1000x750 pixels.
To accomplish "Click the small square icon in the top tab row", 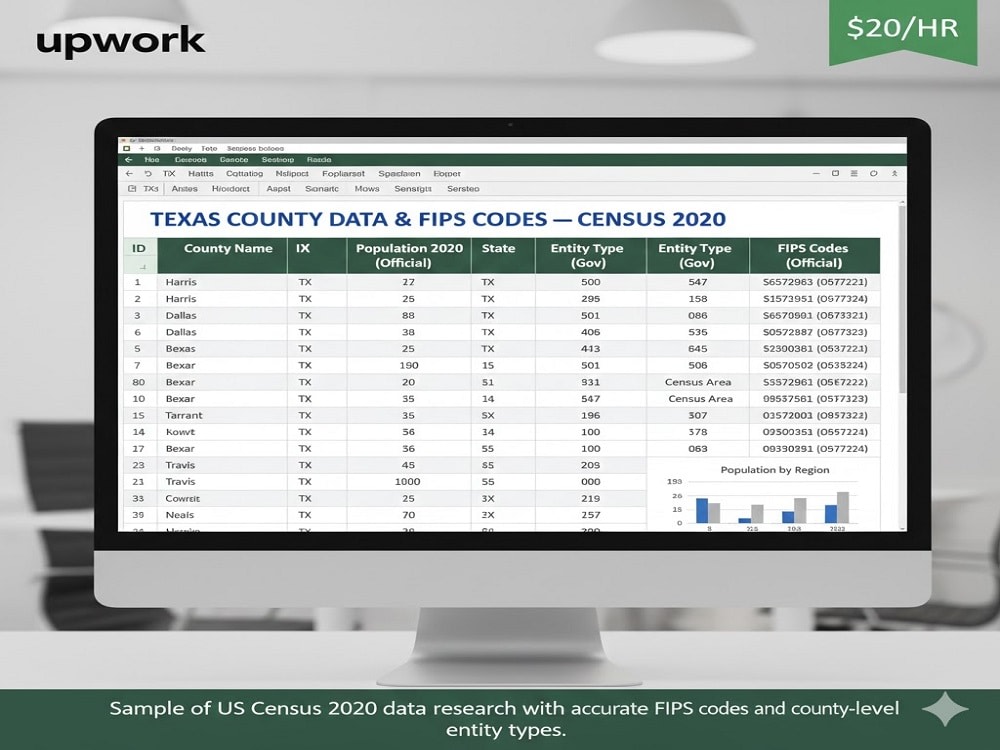I will [126, 149].
